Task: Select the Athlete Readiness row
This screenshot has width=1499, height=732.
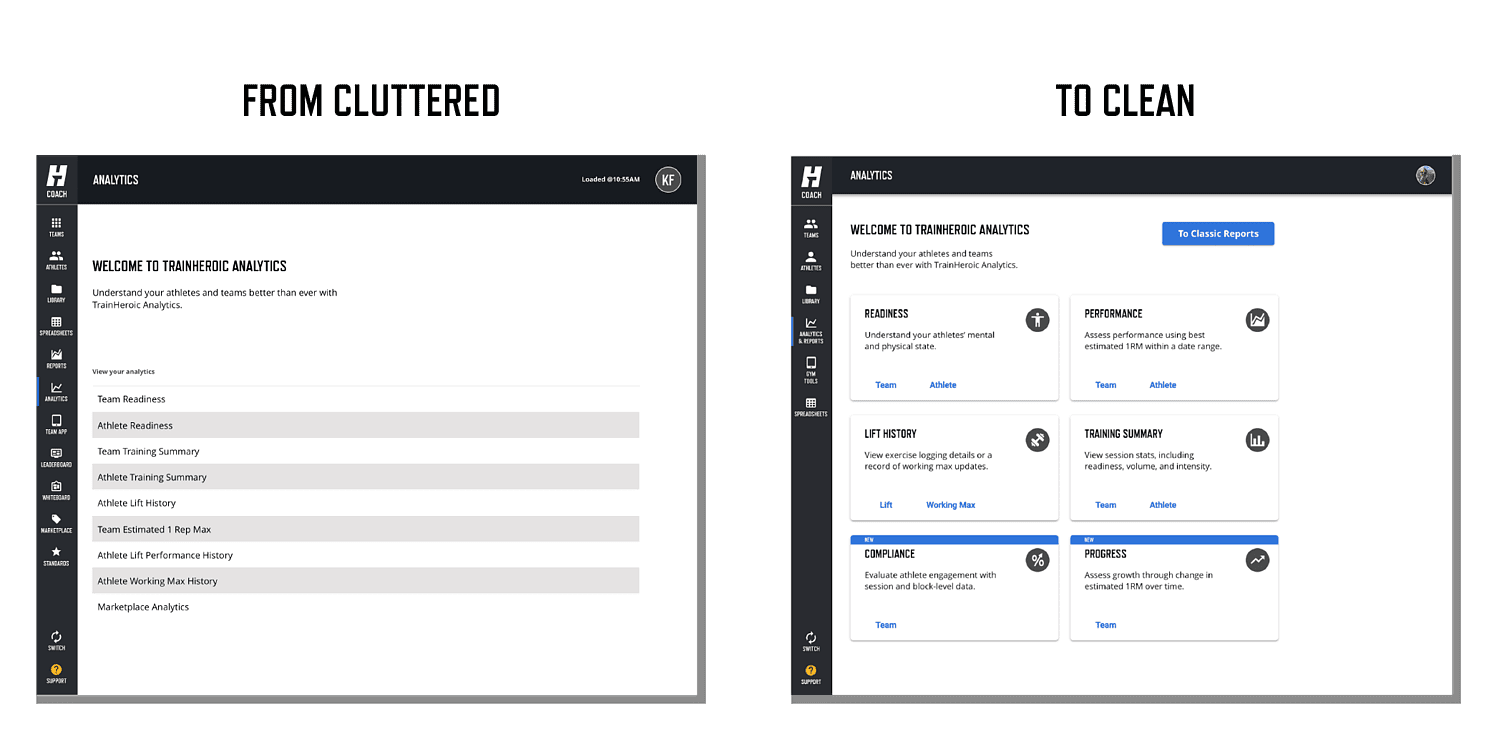Action: pyautogui.click(x=366, y=425)
